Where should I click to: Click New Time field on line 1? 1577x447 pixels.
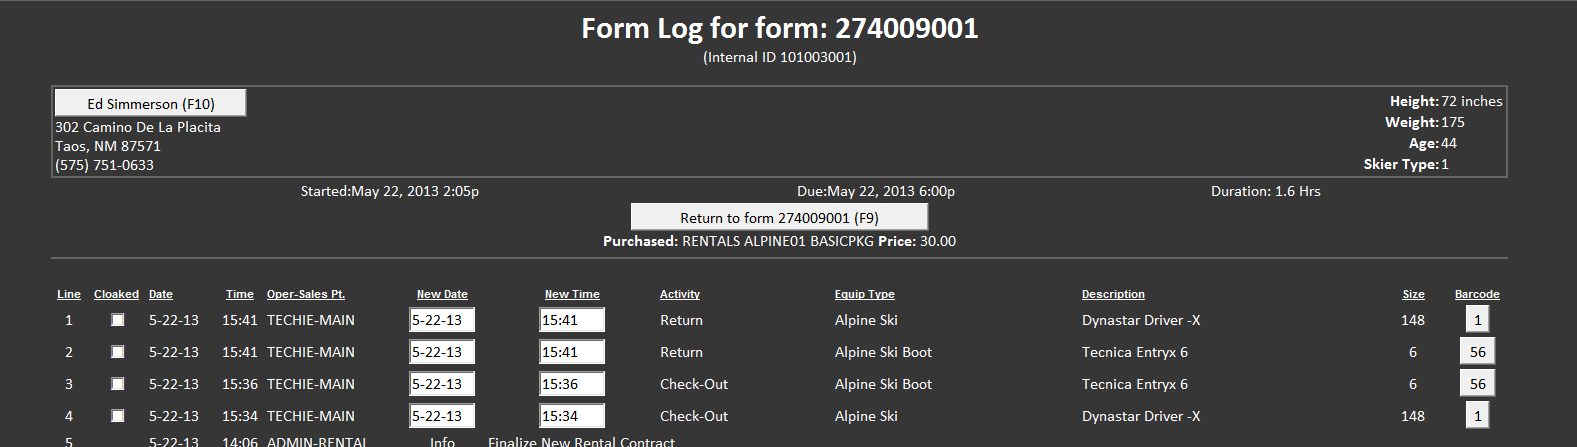click(572, 320)
